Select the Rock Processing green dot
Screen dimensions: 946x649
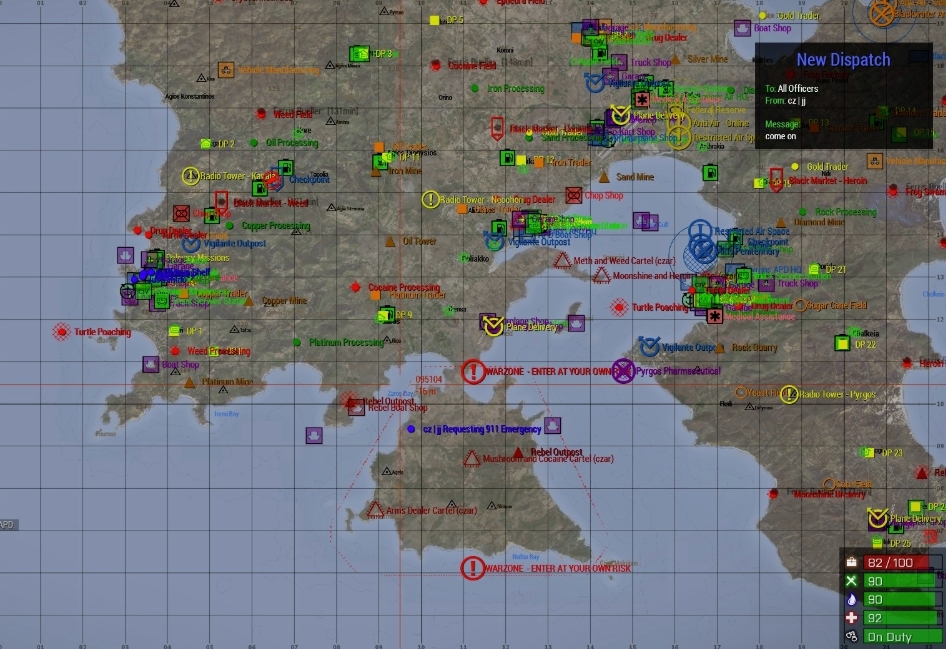pyautogui.click(x=803, y=212)
